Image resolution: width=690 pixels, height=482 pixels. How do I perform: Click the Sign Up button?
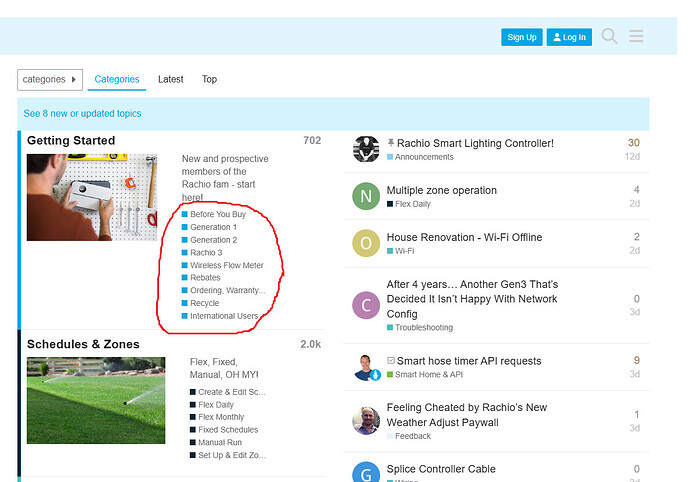(x=521, y=37)
